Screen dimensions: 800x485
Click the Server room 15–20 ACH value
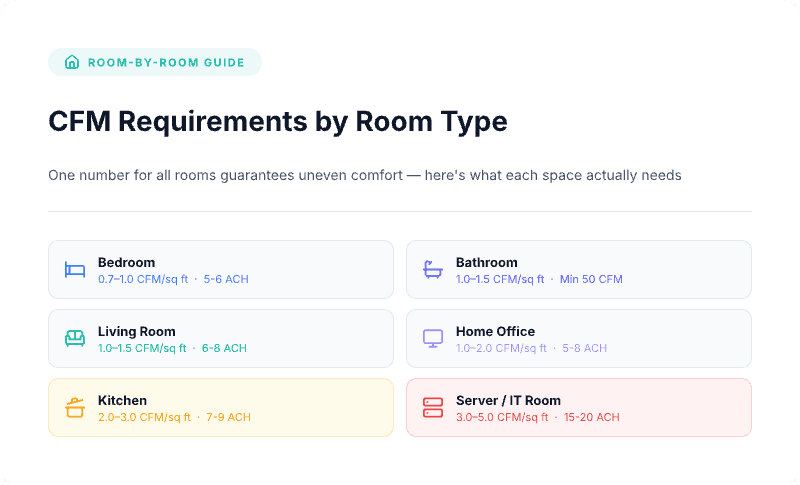click(592, 417)
